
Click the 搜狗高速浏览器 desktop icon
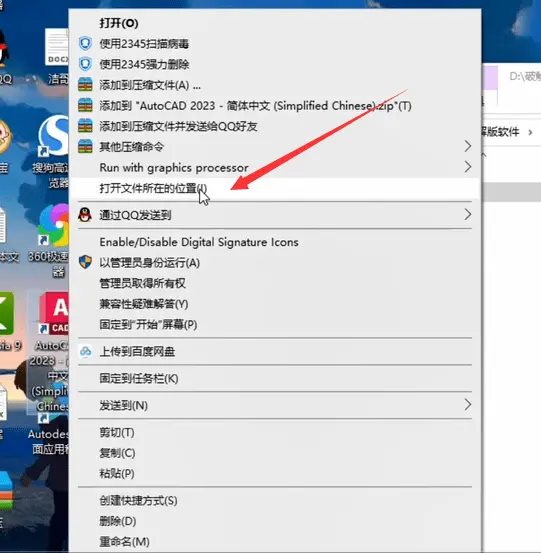click(53, 136)
